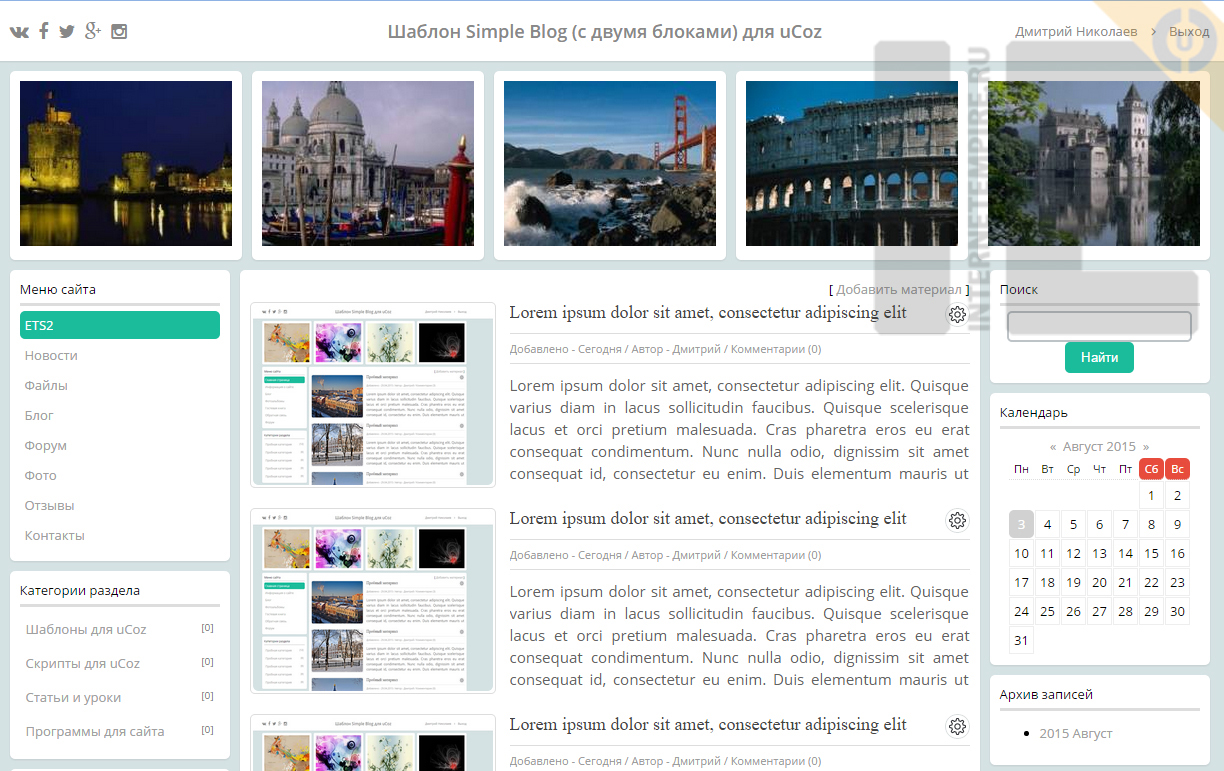Open the night-lit harbor castle header image

pyautogui.click(x=126, y=164)
